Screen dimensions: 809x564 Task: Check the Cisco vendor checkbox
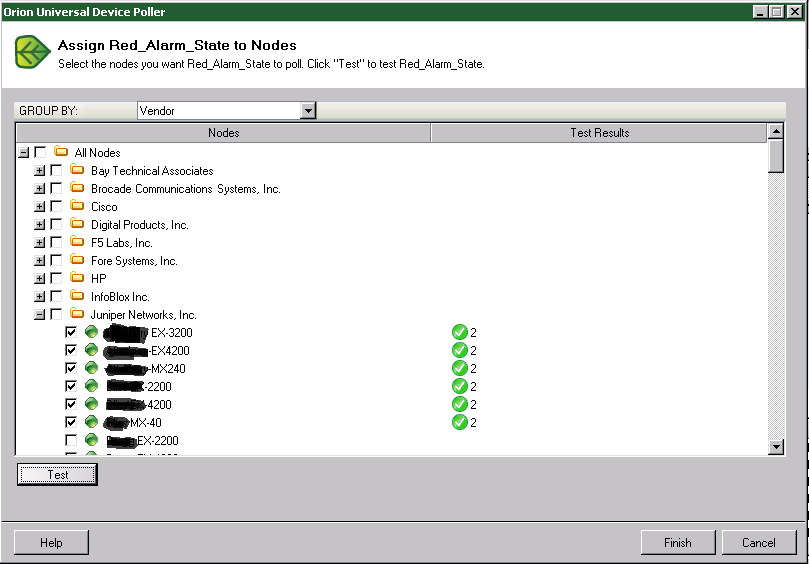(x=56, y=206)
